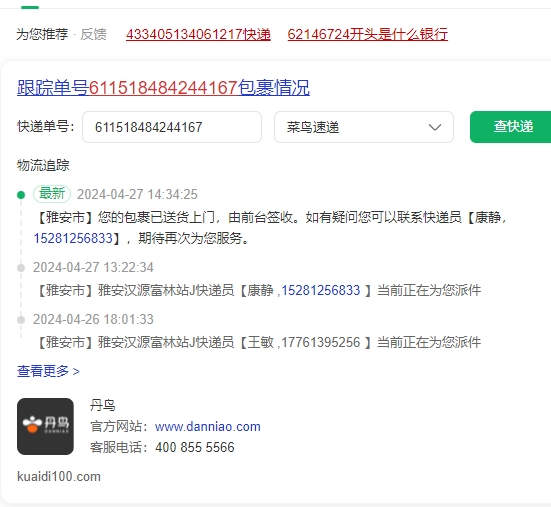The height and width of the screenshot is (507, 551).
Task: Expand courier list via chevron arrow
Action: point(435,127)
